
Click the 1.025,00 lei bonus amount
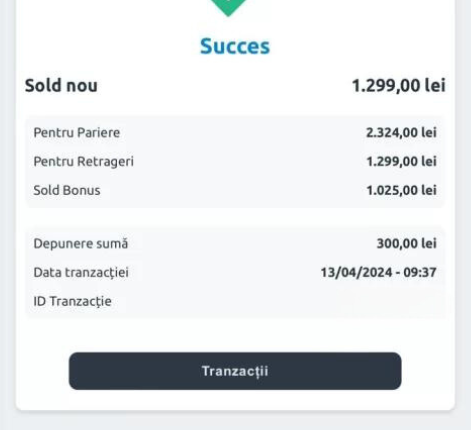[x=402, y=190]
